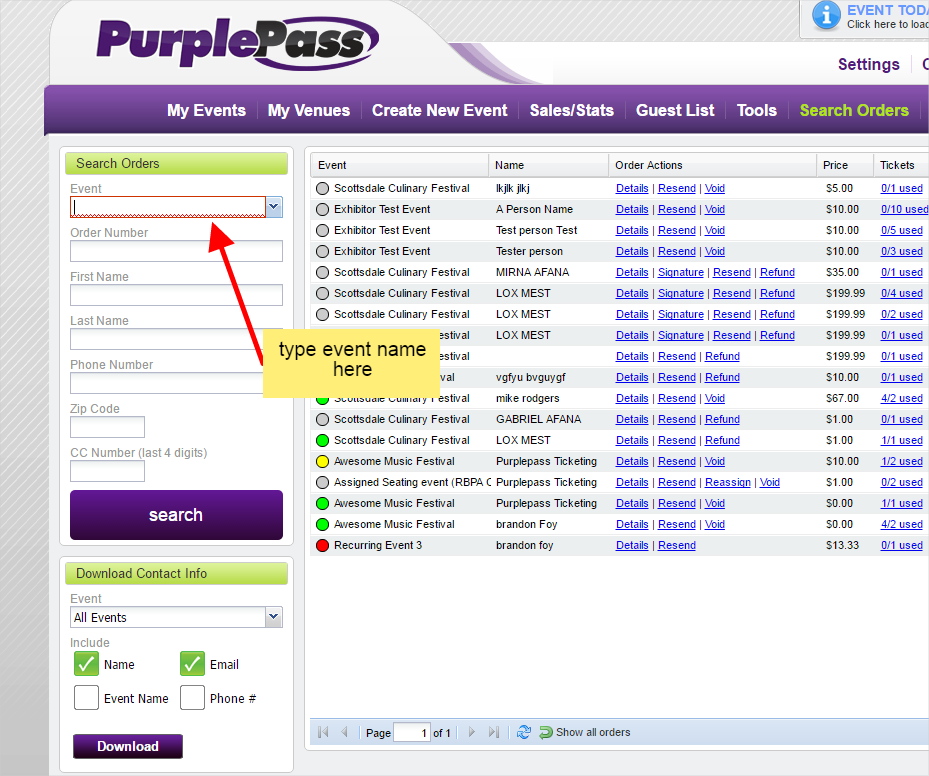The width and height of the screenshot is (929, 776).
Task: Void the brandon Foy order
Action: pyautogui.click(x=715, y=525)
